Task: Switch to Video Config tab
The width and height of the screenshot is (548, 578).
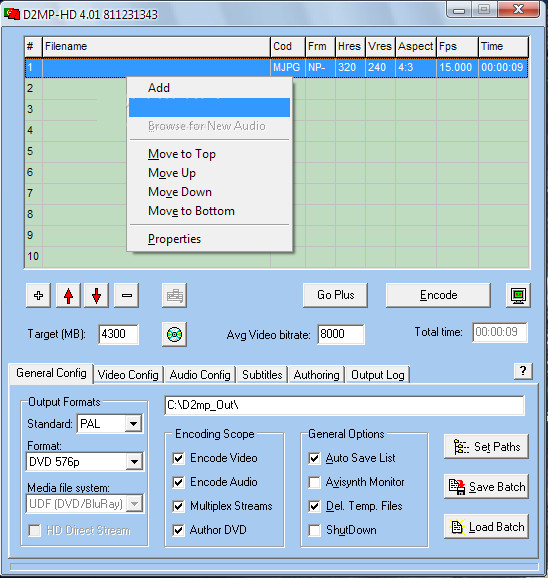Action: click(x=128, y=375)
